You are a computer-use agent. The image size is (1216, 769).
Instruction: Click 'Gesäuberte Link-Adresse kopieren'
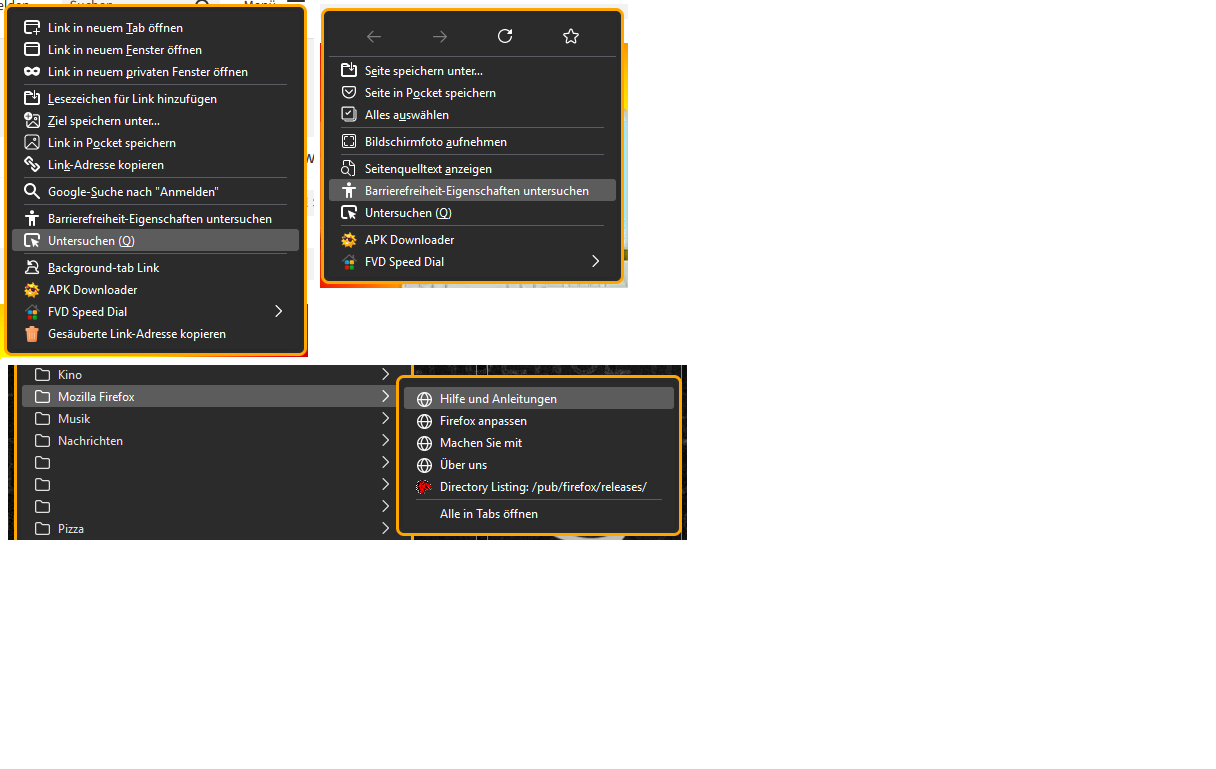tap(155, 334)
